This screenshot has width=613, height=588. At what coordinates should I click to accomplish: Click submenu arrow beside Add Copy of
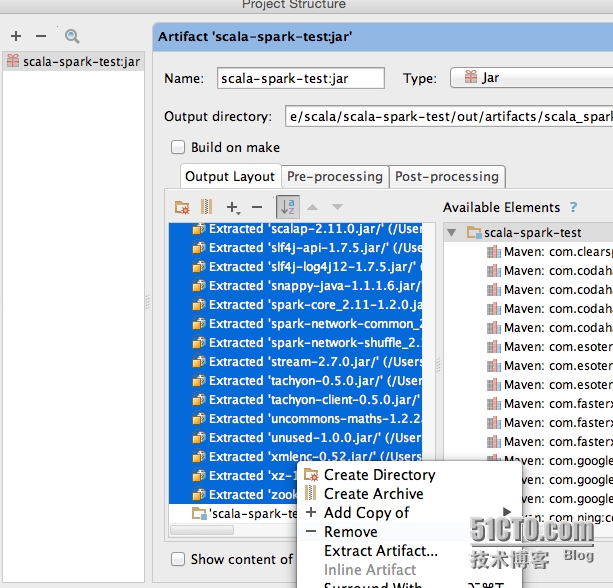point(507,511)
